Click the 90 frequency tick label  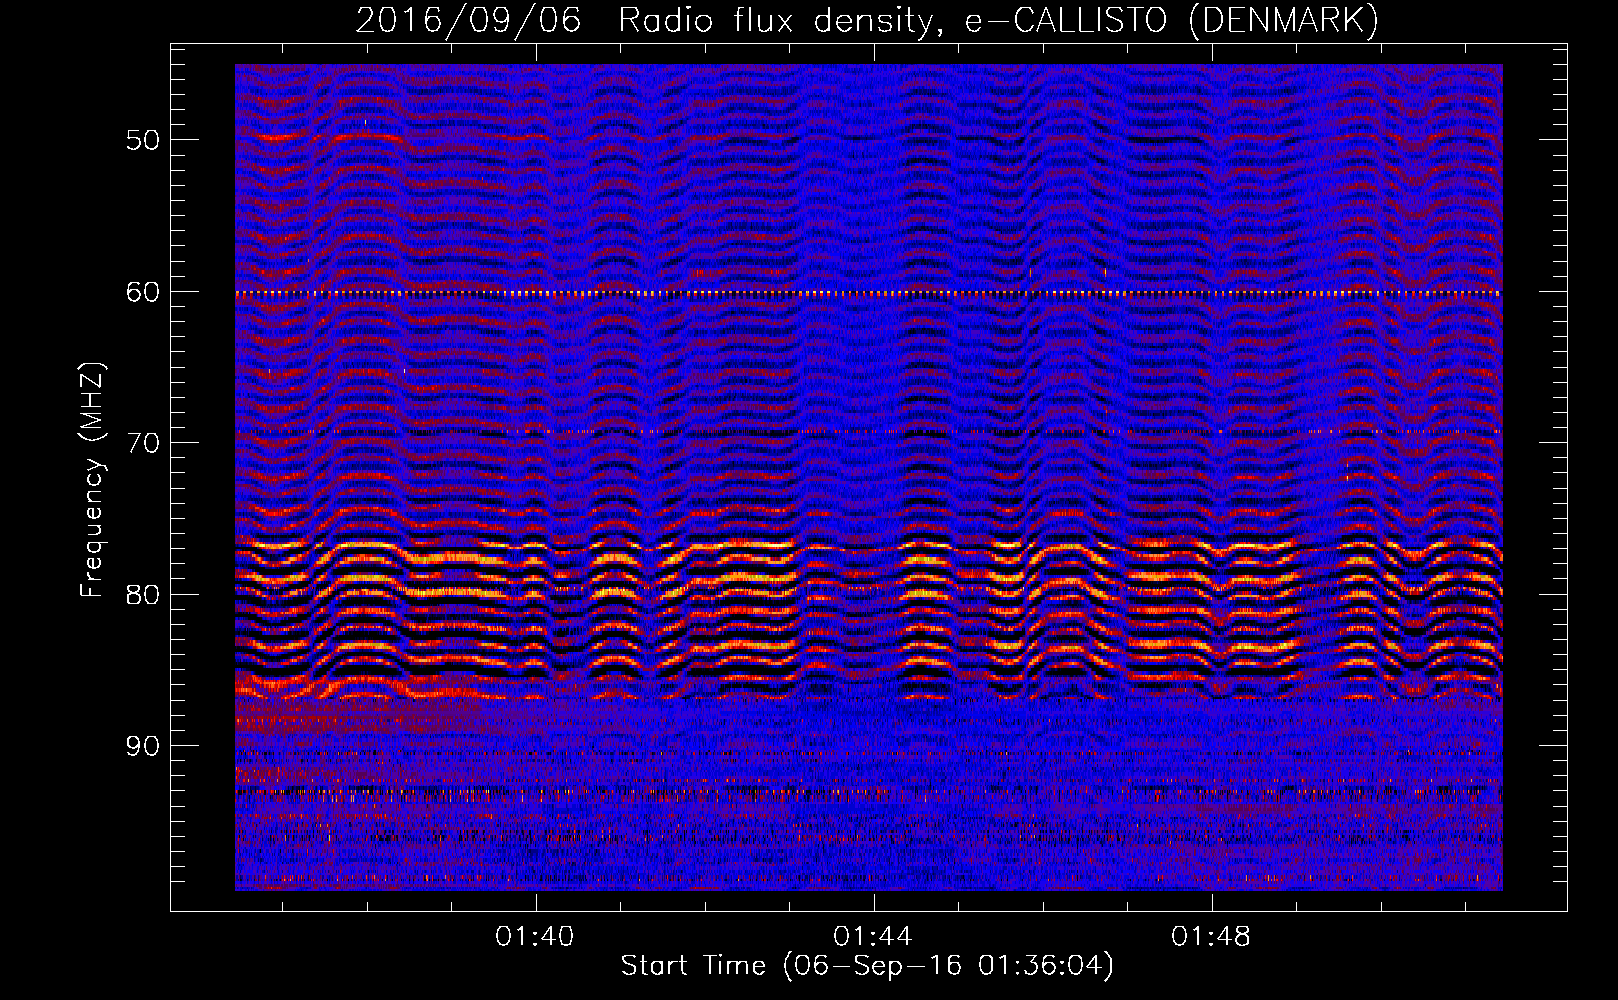(x=143, y=746)
